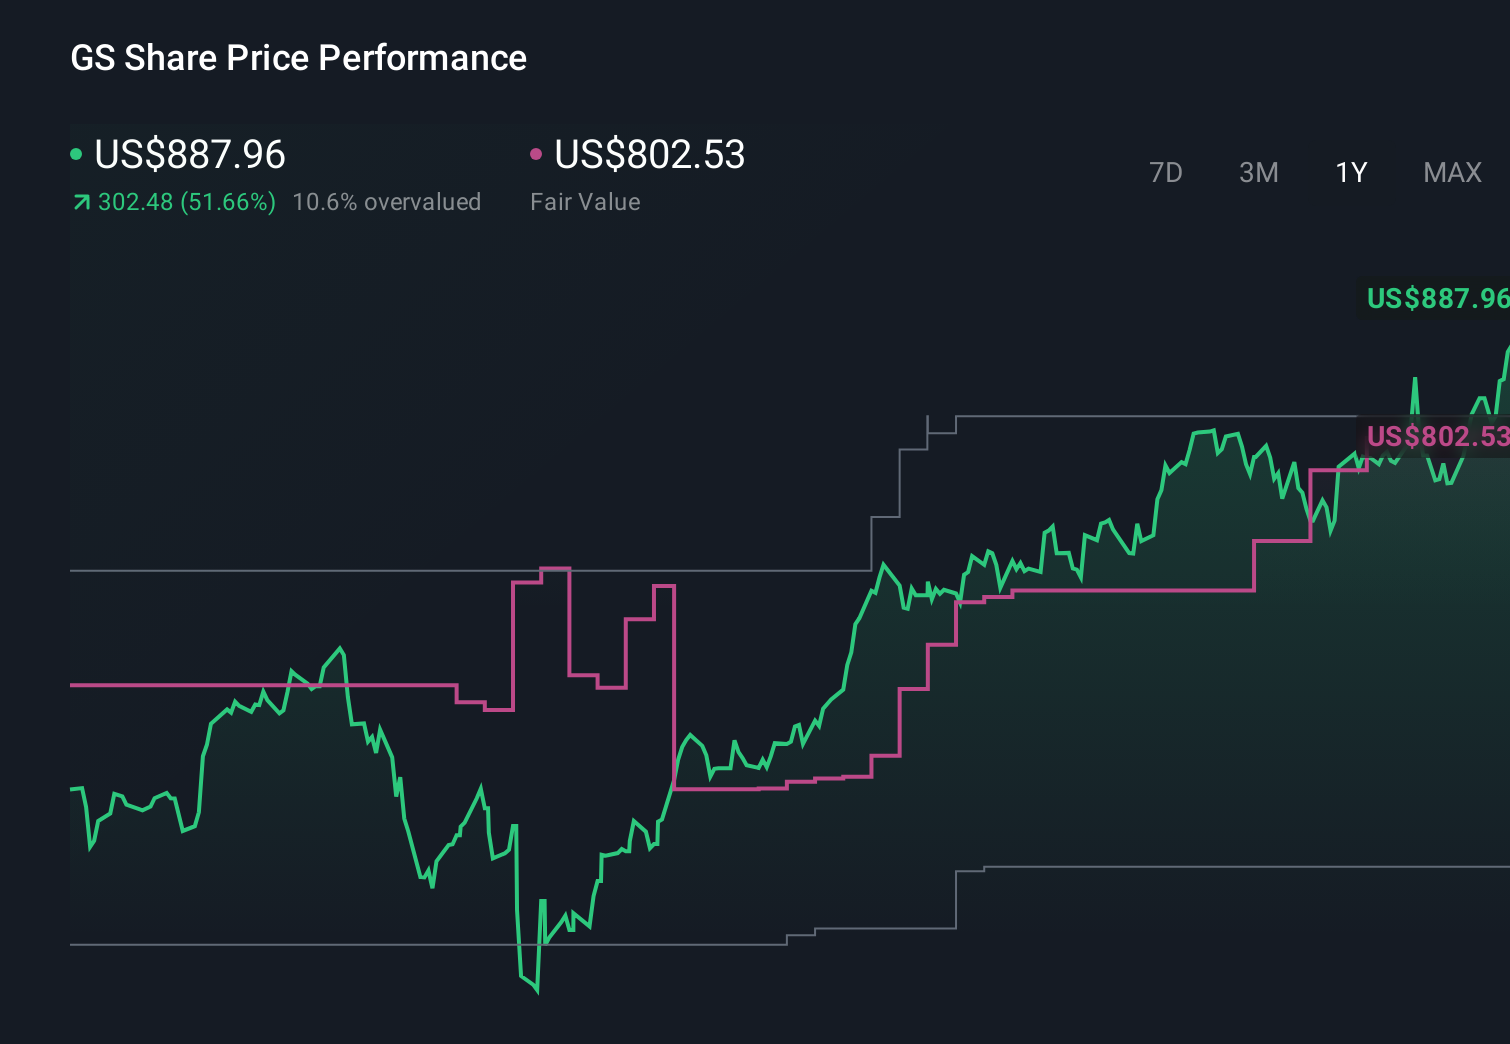Image resolution: width=1510 pixels, height=1044 pixels.
Task: Select the US$887.96 price tag on chart
Action: (x=1438, y=298)
